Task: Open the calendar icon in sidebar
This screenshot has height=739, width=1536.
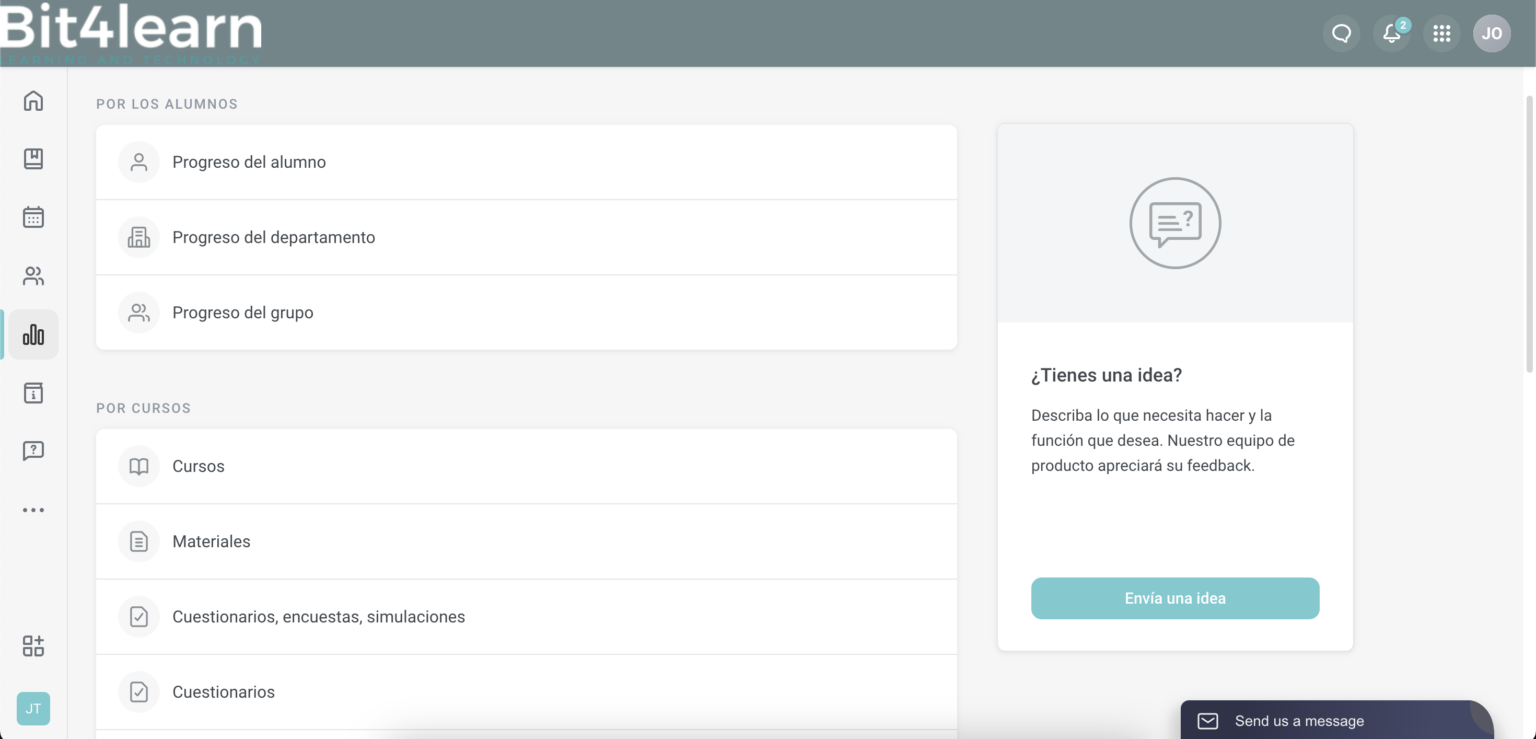Action: (33, 217)
